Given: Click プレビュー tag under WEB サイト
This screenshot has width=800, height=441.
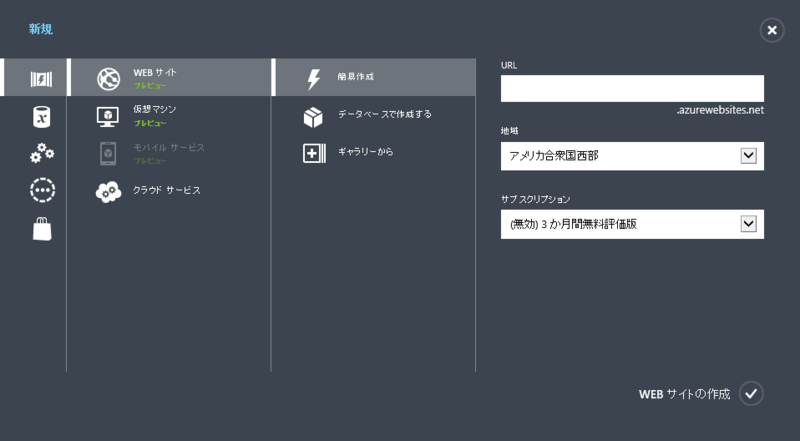Looking at the screenshot, I should (x=150, y=86).
